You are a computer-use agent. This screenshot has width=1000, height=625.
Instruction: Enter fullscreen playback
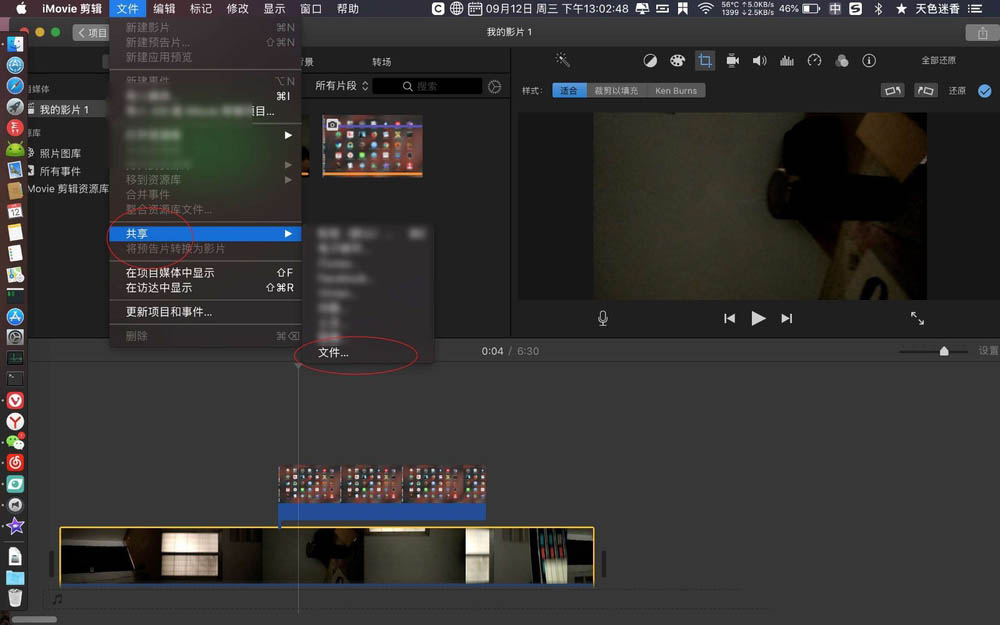click(917, 318)
